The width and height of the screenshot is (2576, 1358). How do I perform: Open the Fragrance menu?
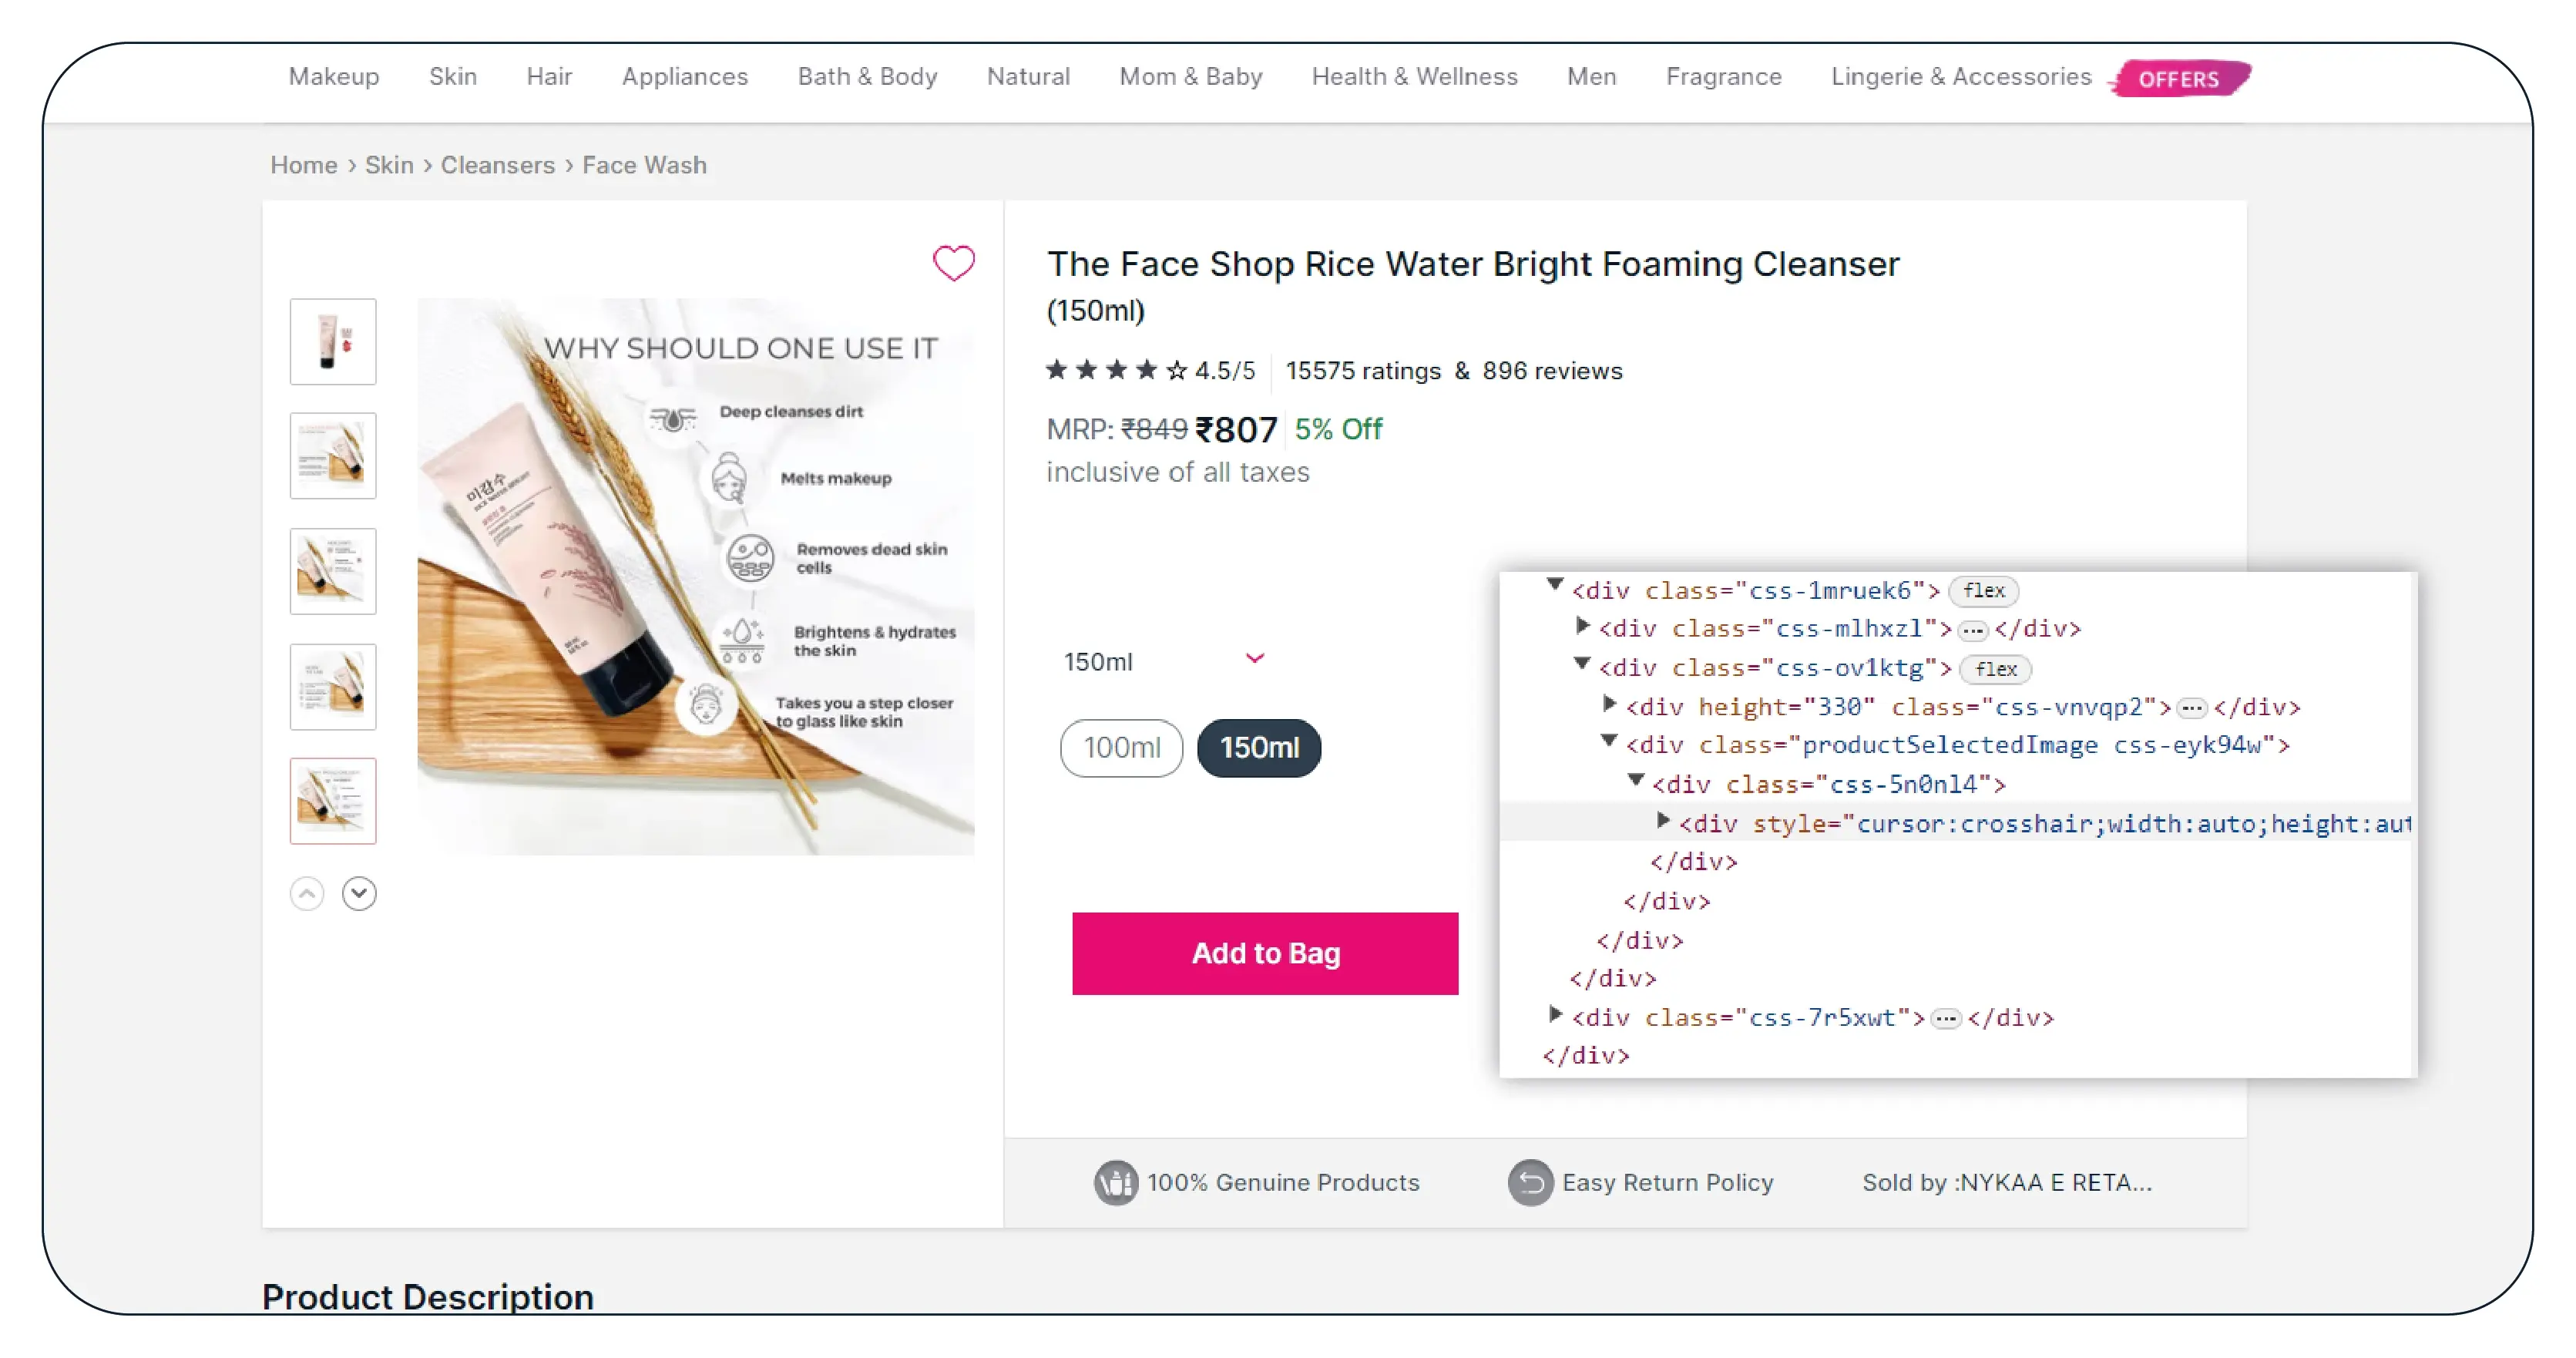pyautogui.click(x=1723, y=76)
